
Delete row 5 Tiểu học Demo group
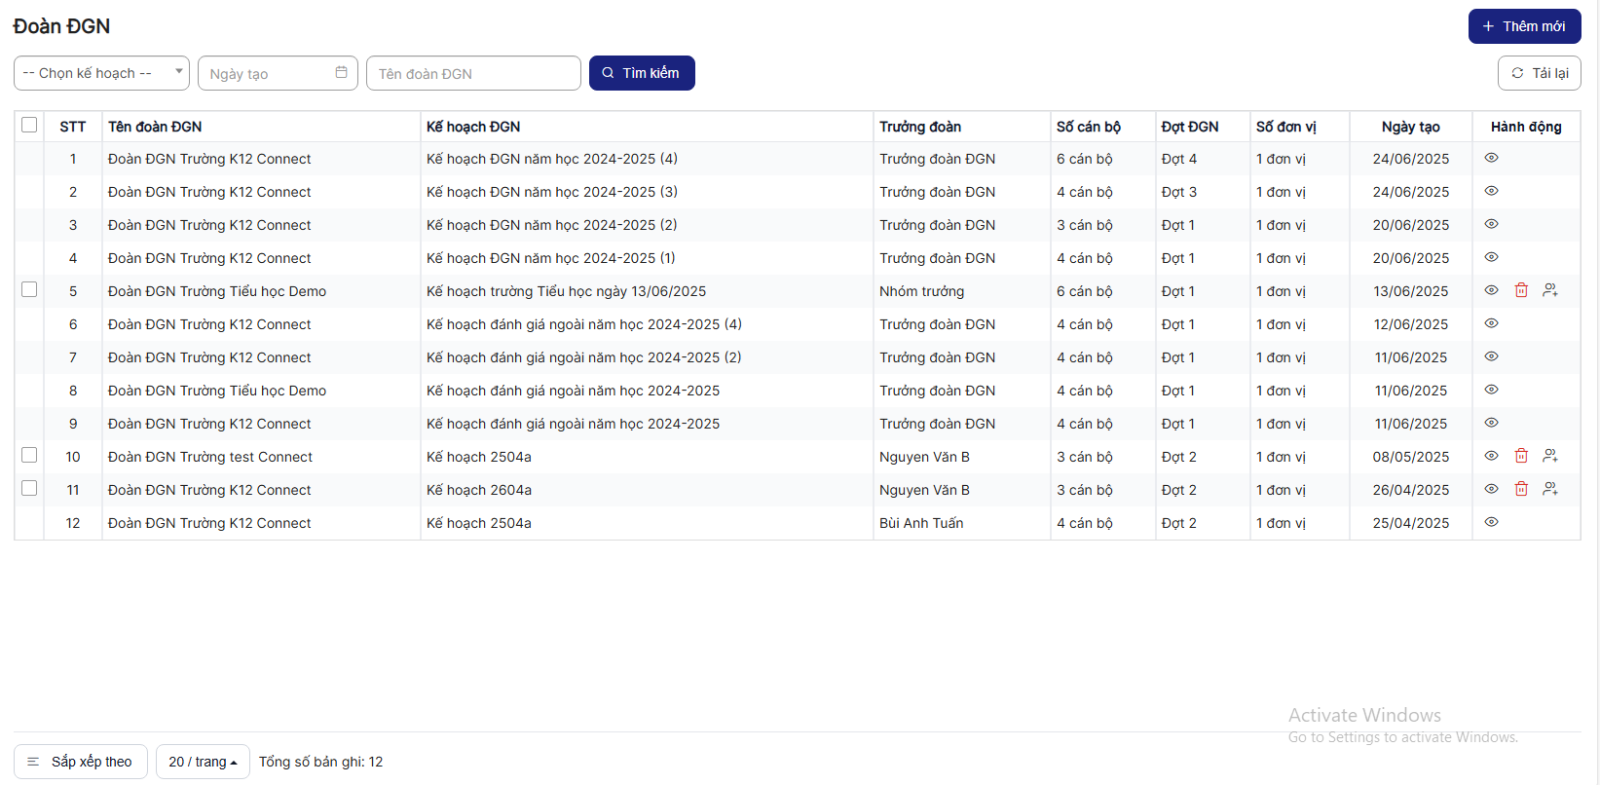pos(1521,290)
